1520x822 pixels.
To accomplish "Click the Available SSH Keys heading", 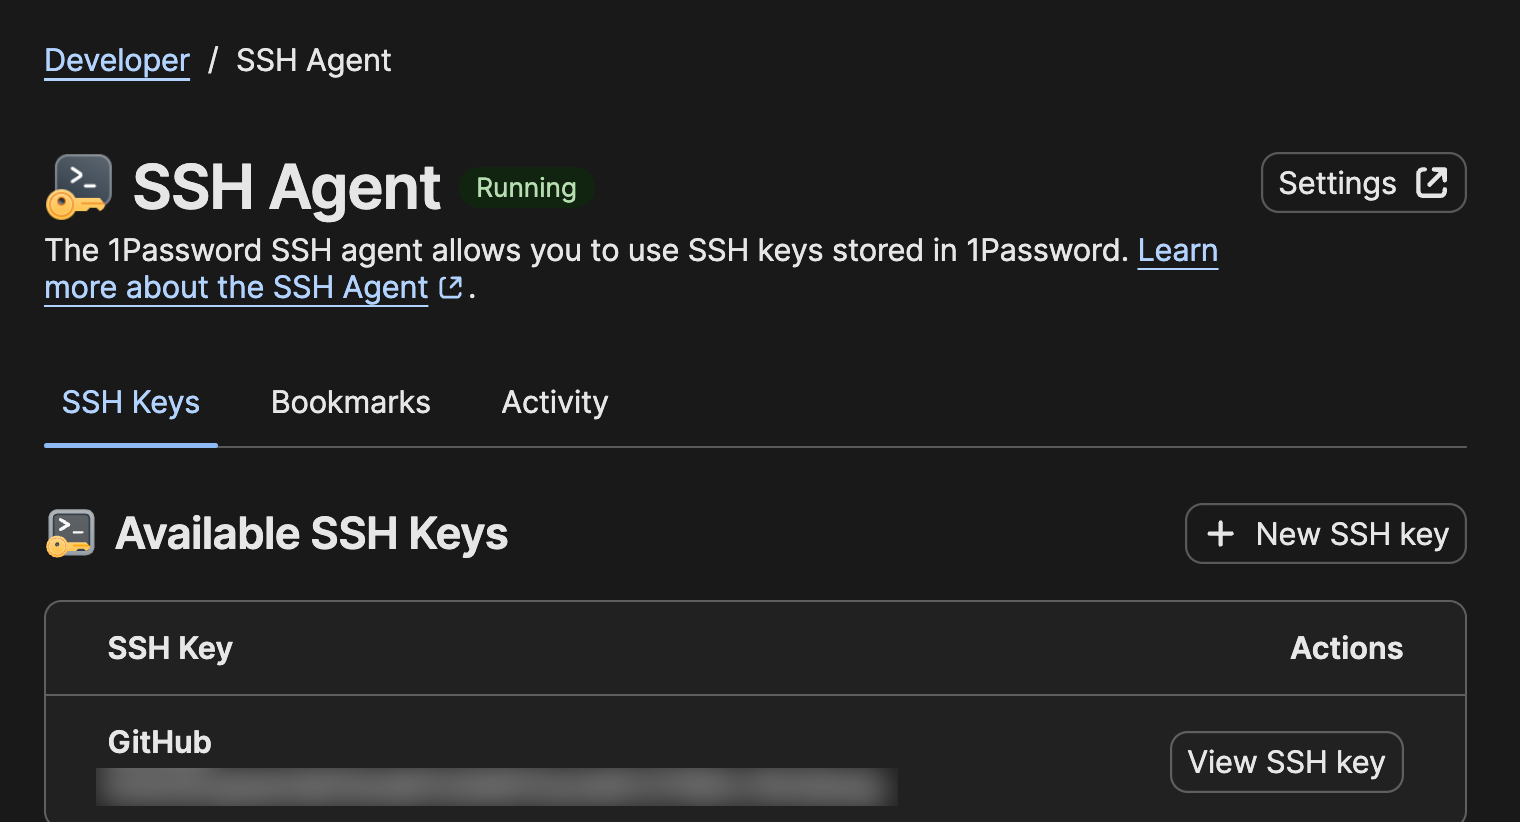I will click(311, 534).
